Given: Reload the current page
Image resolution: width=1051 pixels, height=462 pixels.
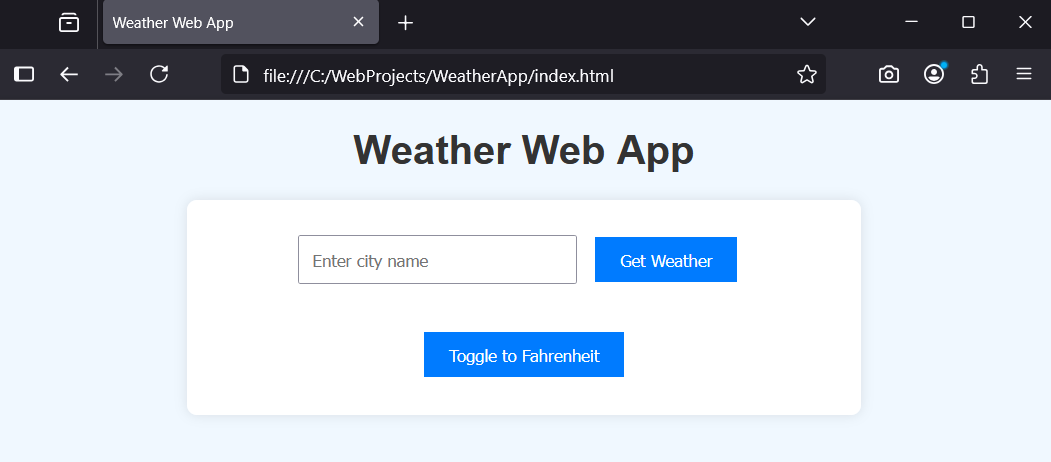Looking at the screenshot, I should point(159,74).
